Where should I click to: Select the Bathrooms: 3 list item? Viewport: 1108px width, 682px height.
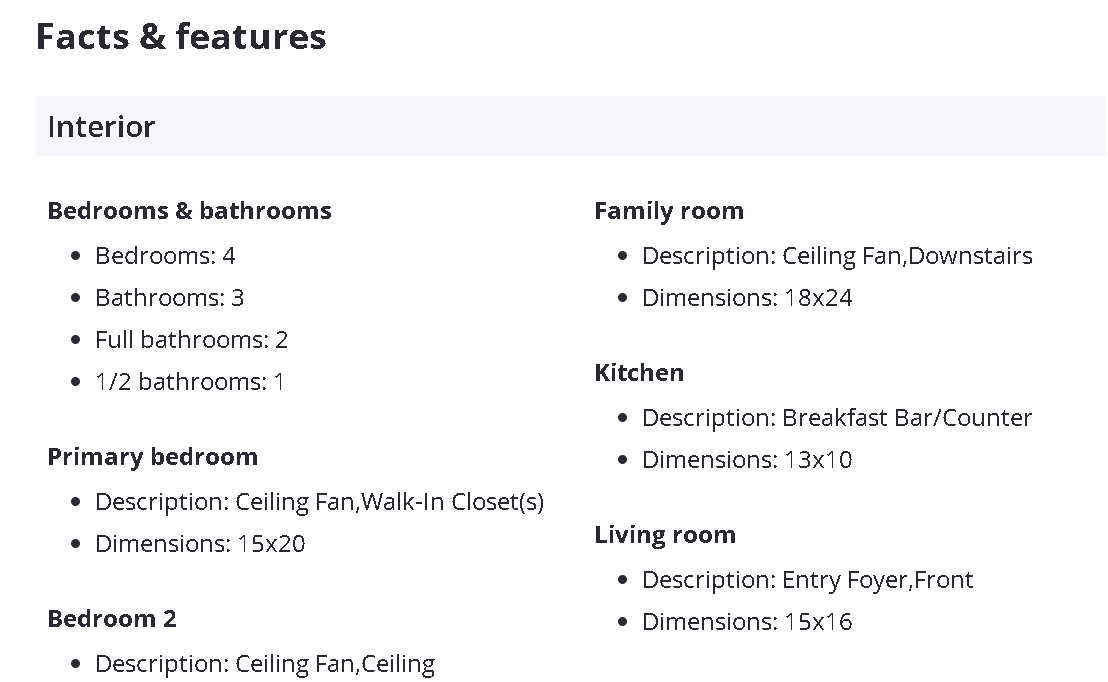[x=169, y=298]
